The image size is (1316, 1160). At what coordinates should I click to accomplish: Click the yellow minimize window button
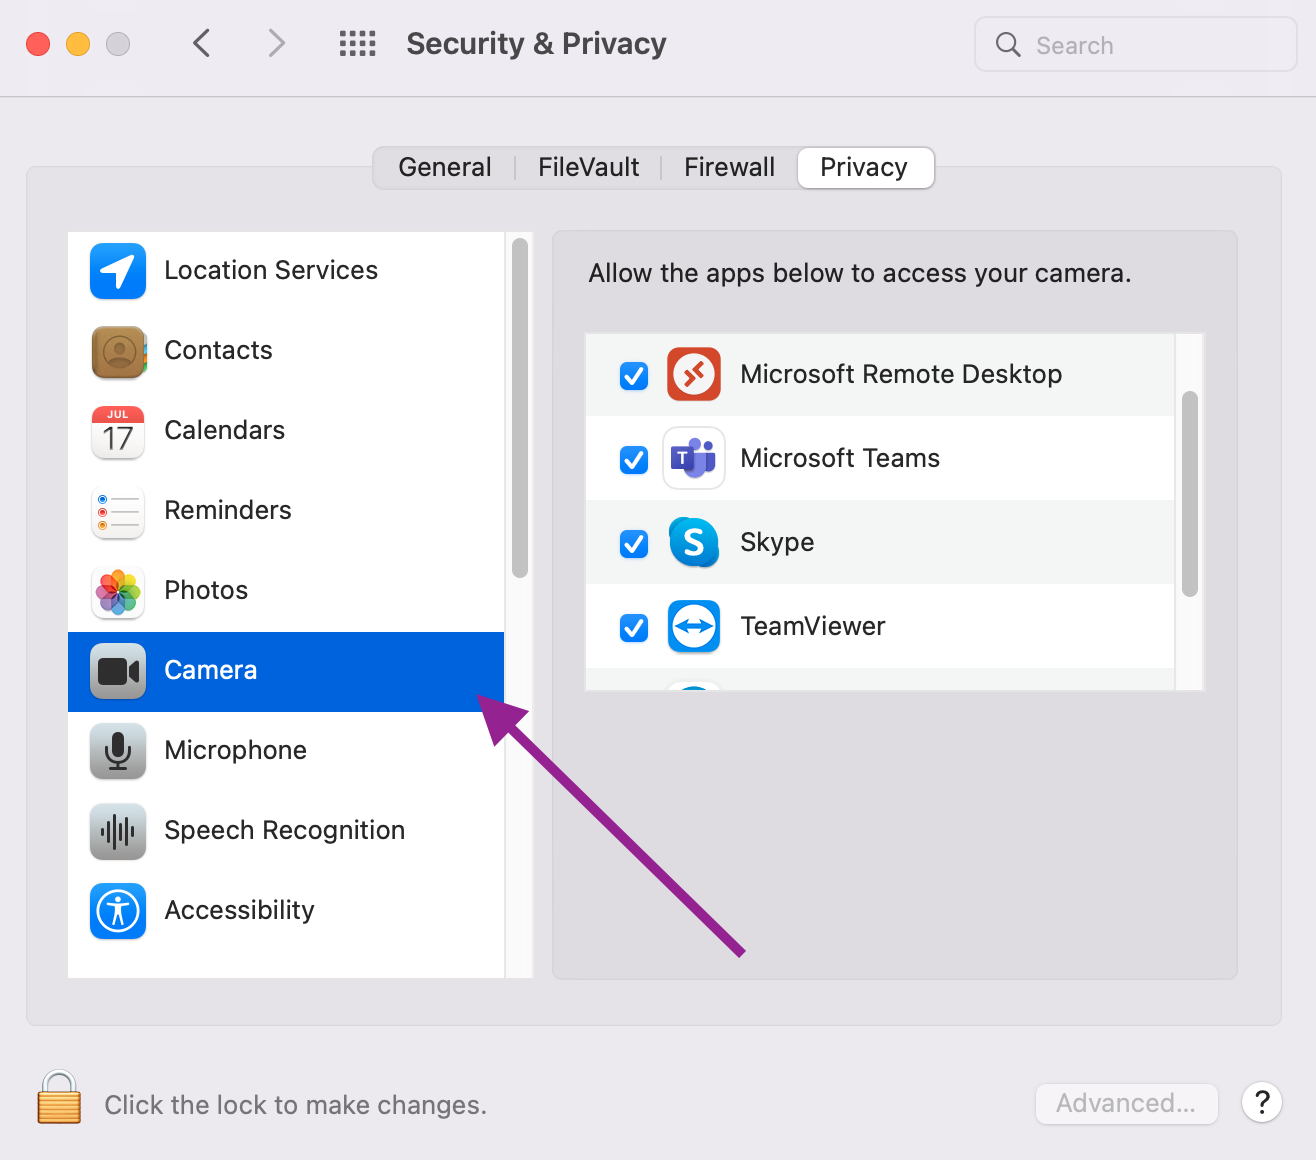[x=78, y=44]
